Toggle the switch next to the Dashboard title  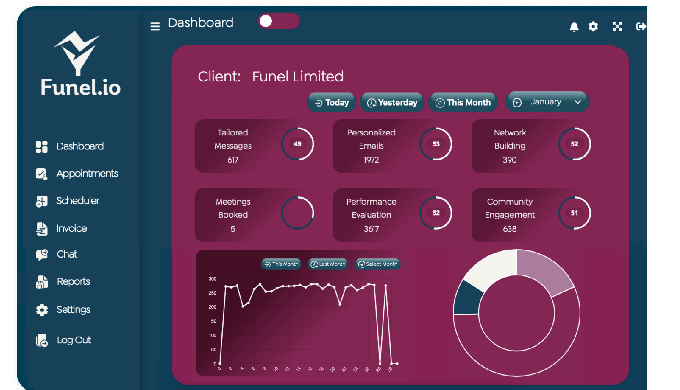279,21
